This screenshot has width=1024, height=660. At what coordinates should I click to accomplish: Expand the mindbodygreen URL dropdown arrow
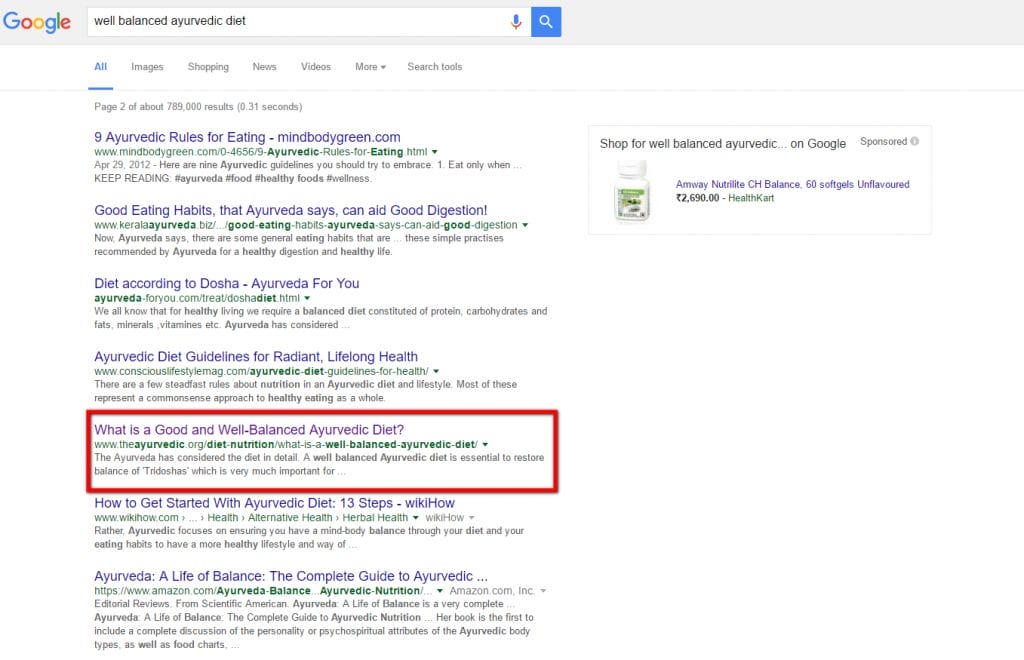click(435, 152)
